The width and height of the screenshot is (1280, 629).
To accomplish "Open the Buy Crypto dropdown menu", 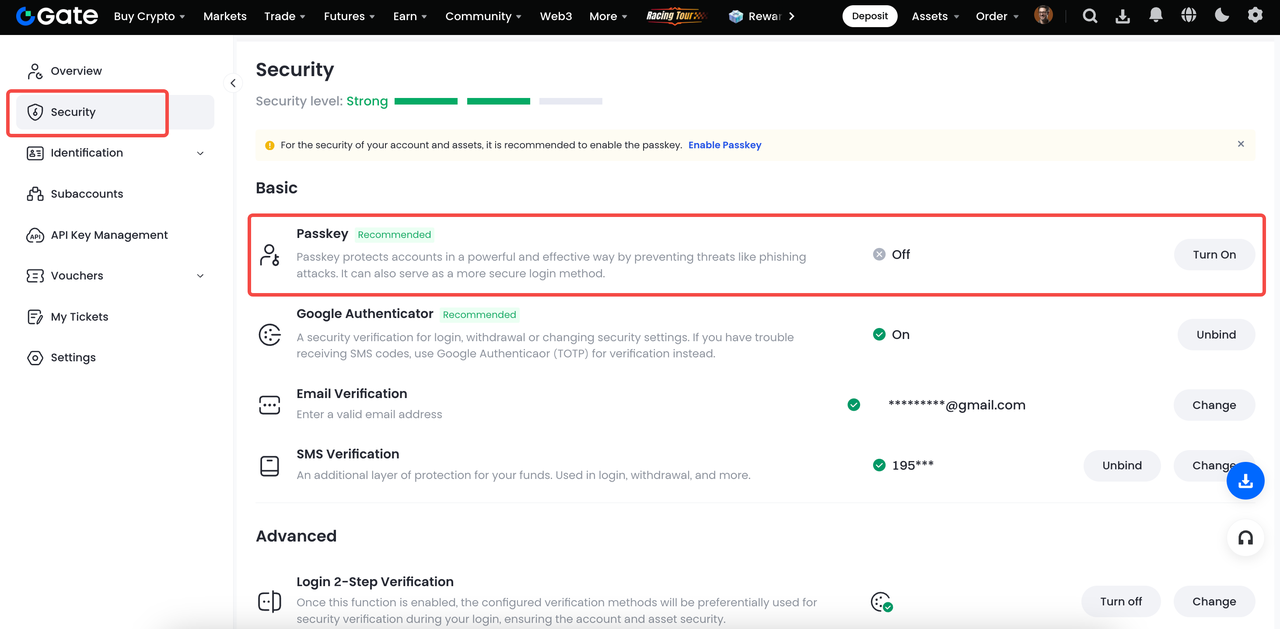I will coord(150,17).
